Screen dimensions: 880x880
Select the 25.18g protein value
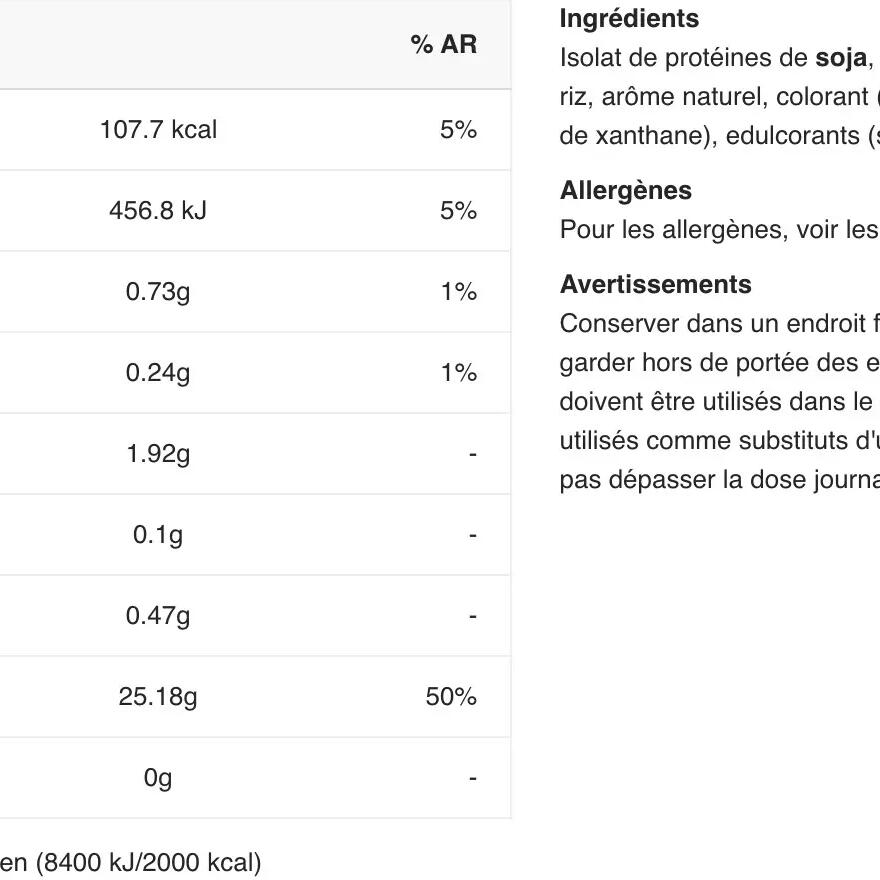click(158, 697)
